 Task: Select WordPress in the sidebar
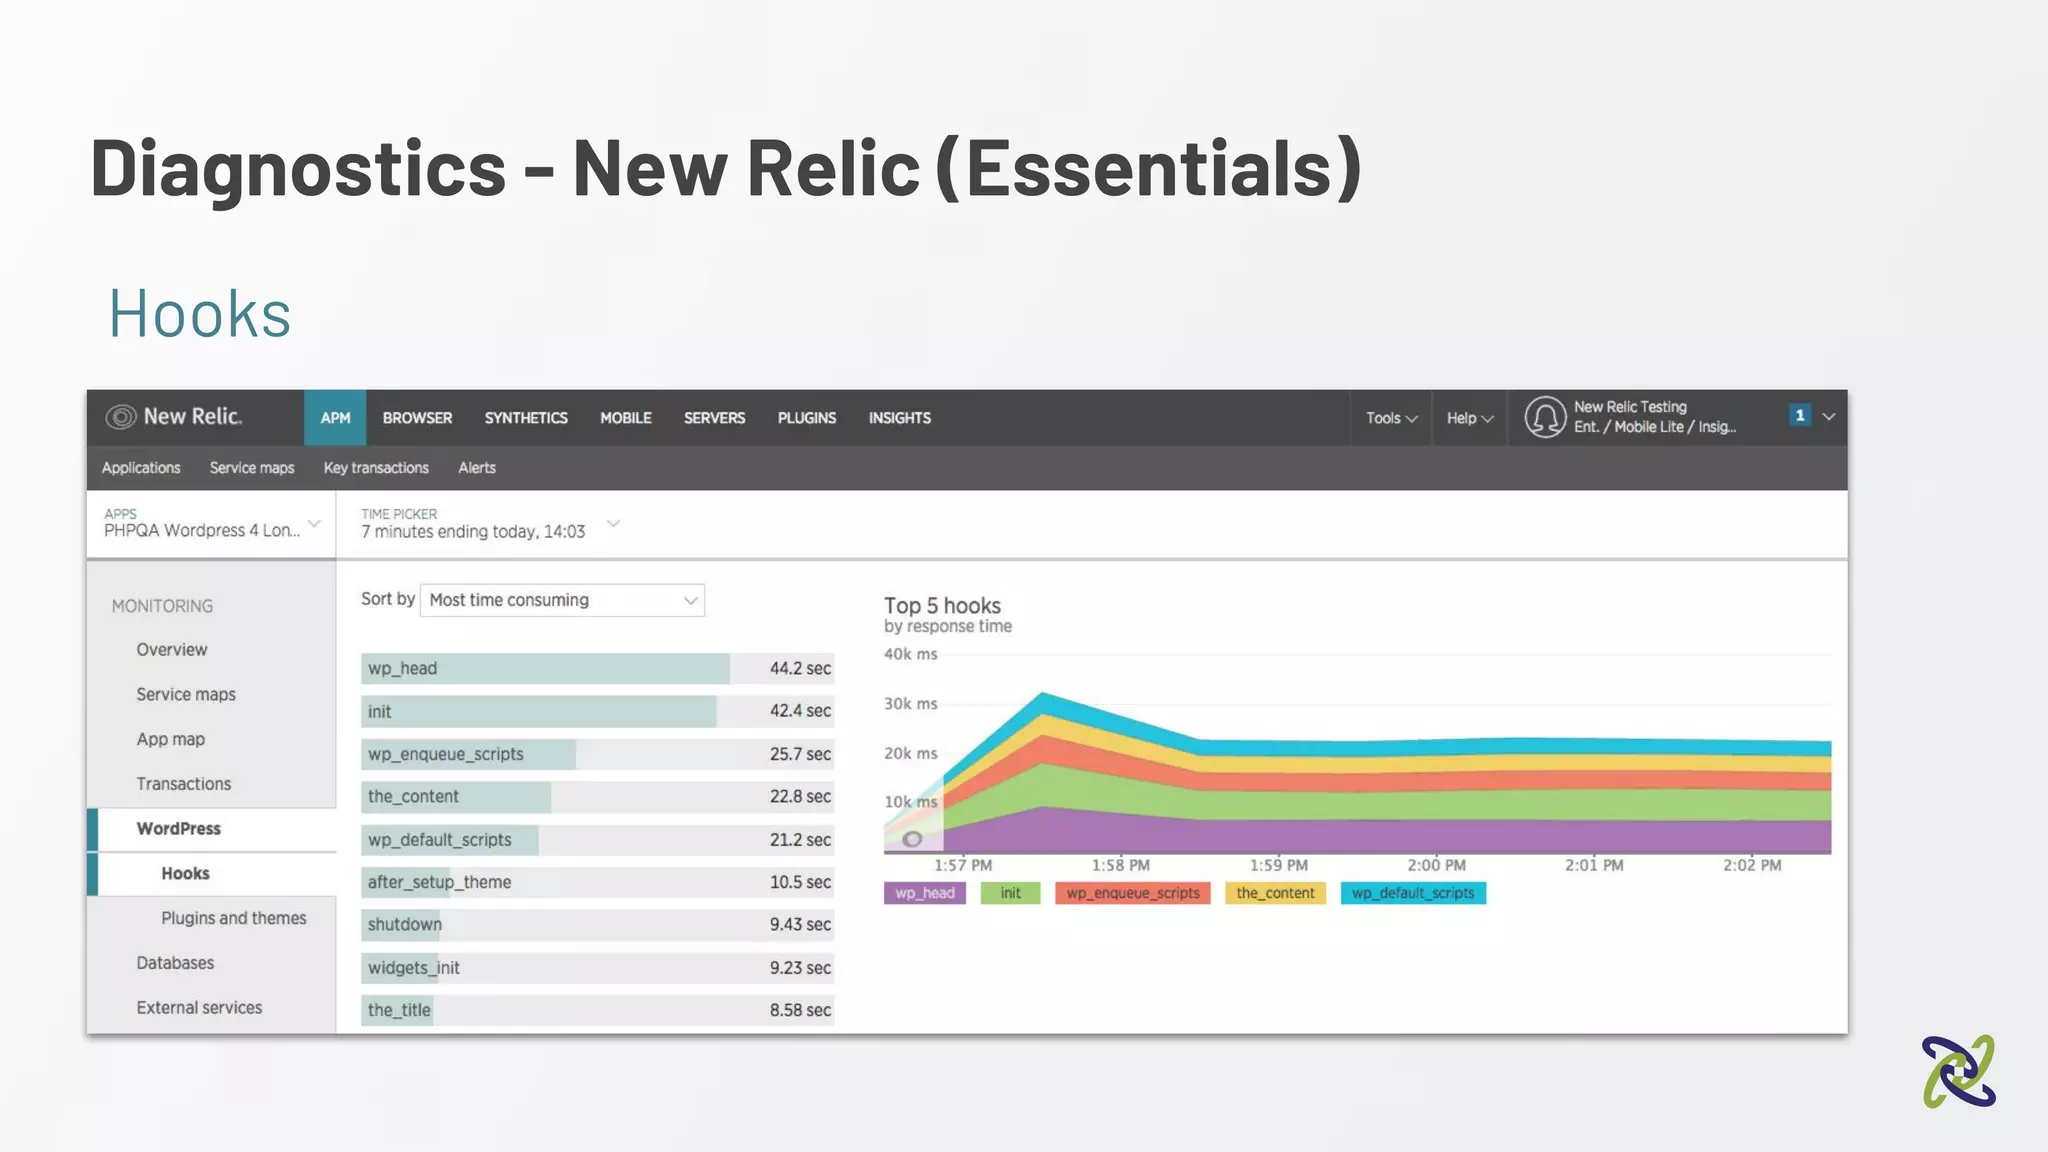tap(212, 829)
